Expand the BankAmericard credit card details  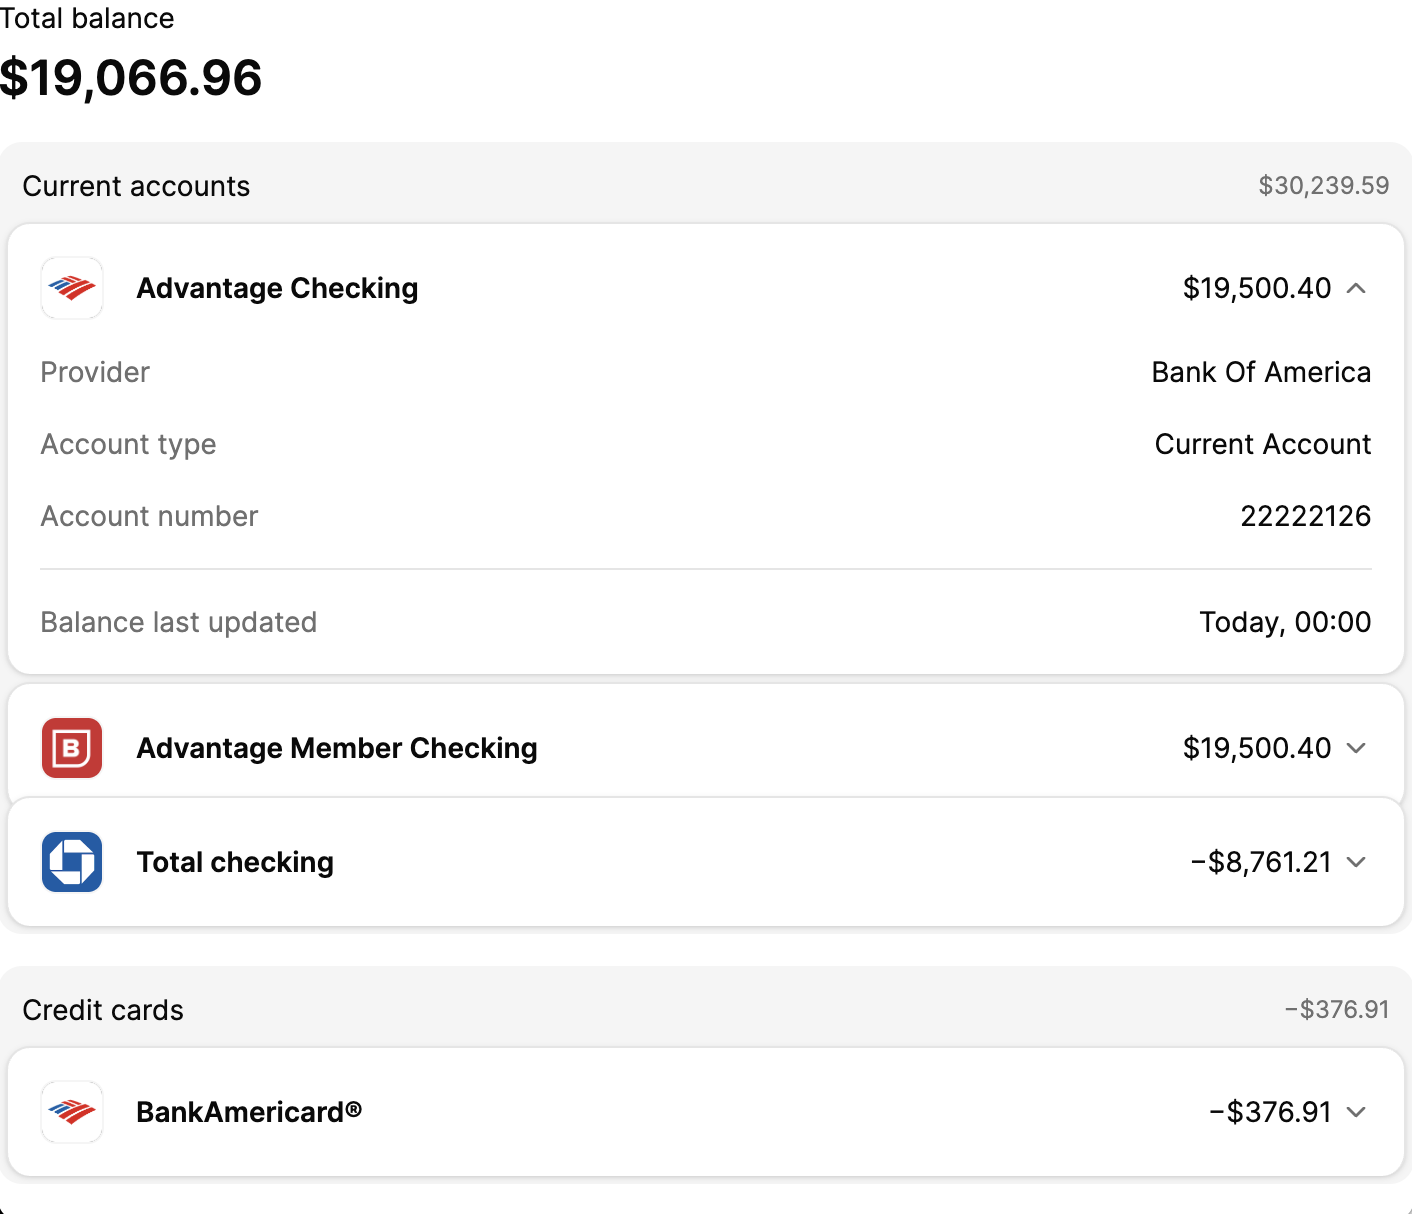click(1356, 1112)
